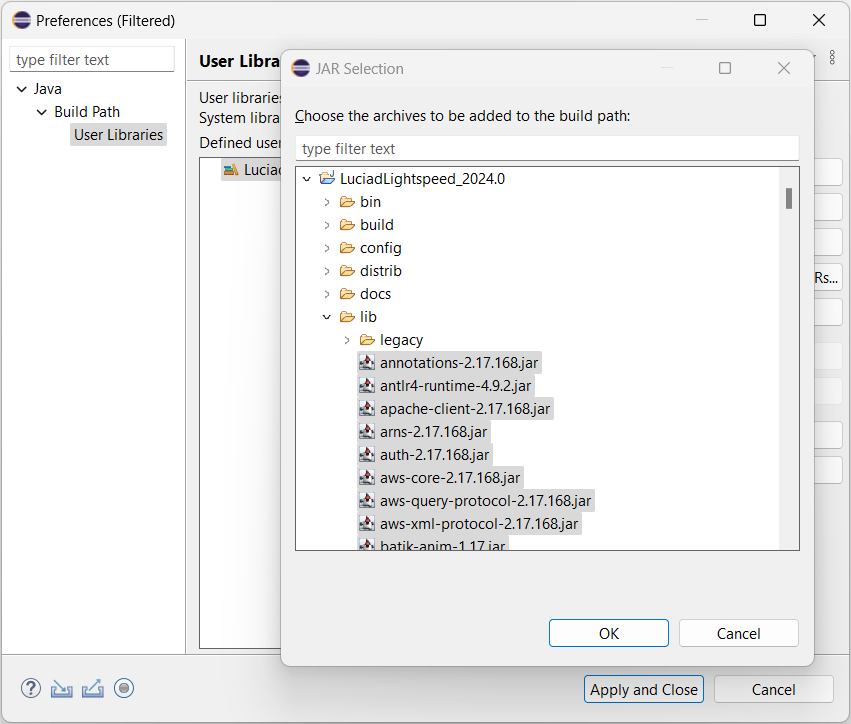Expand the distrib folder
851x724 pixels.
coord(327,271)
